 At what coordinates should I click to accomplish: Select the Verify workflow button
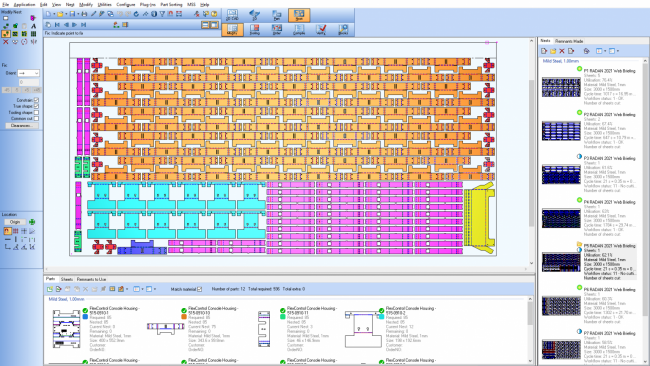321,29
